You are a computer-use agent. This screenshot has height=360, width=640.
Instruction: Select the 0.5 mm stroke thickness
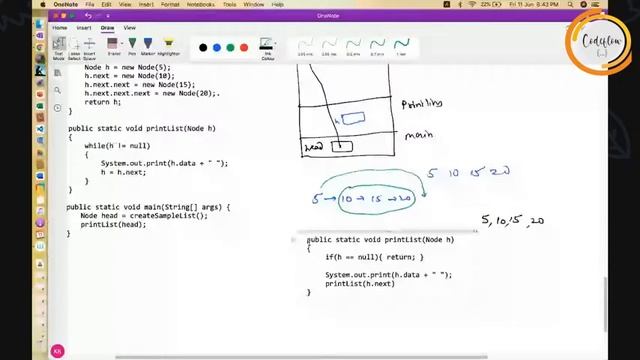click(353, 47)
